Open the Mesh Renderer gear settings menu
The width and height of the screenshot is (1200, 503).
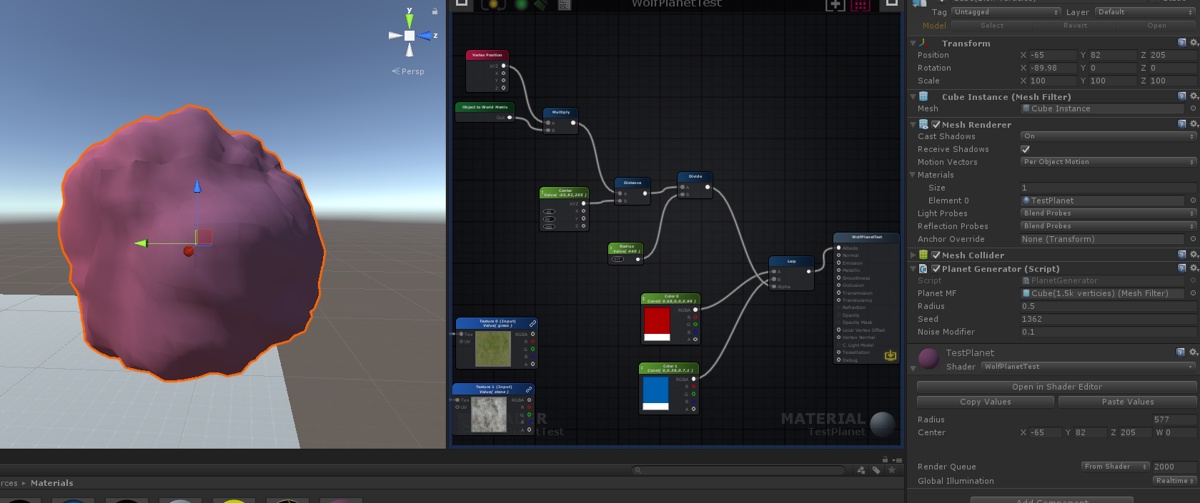(x=1193, y=125)
